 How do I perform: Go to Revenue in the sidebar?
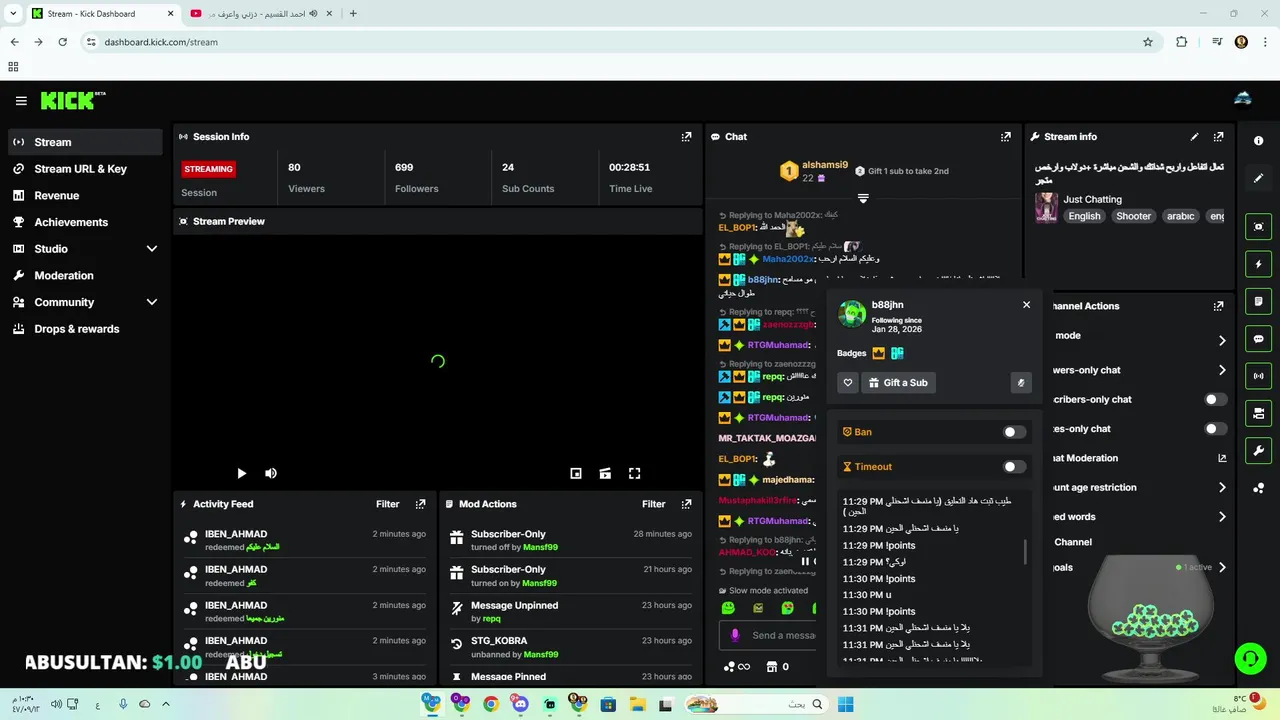pos(84,196)
